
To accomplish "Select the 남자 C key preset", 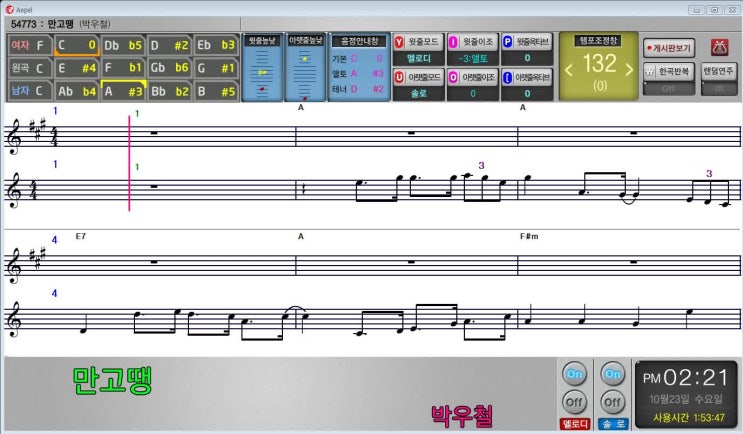I will coord(28,91).
